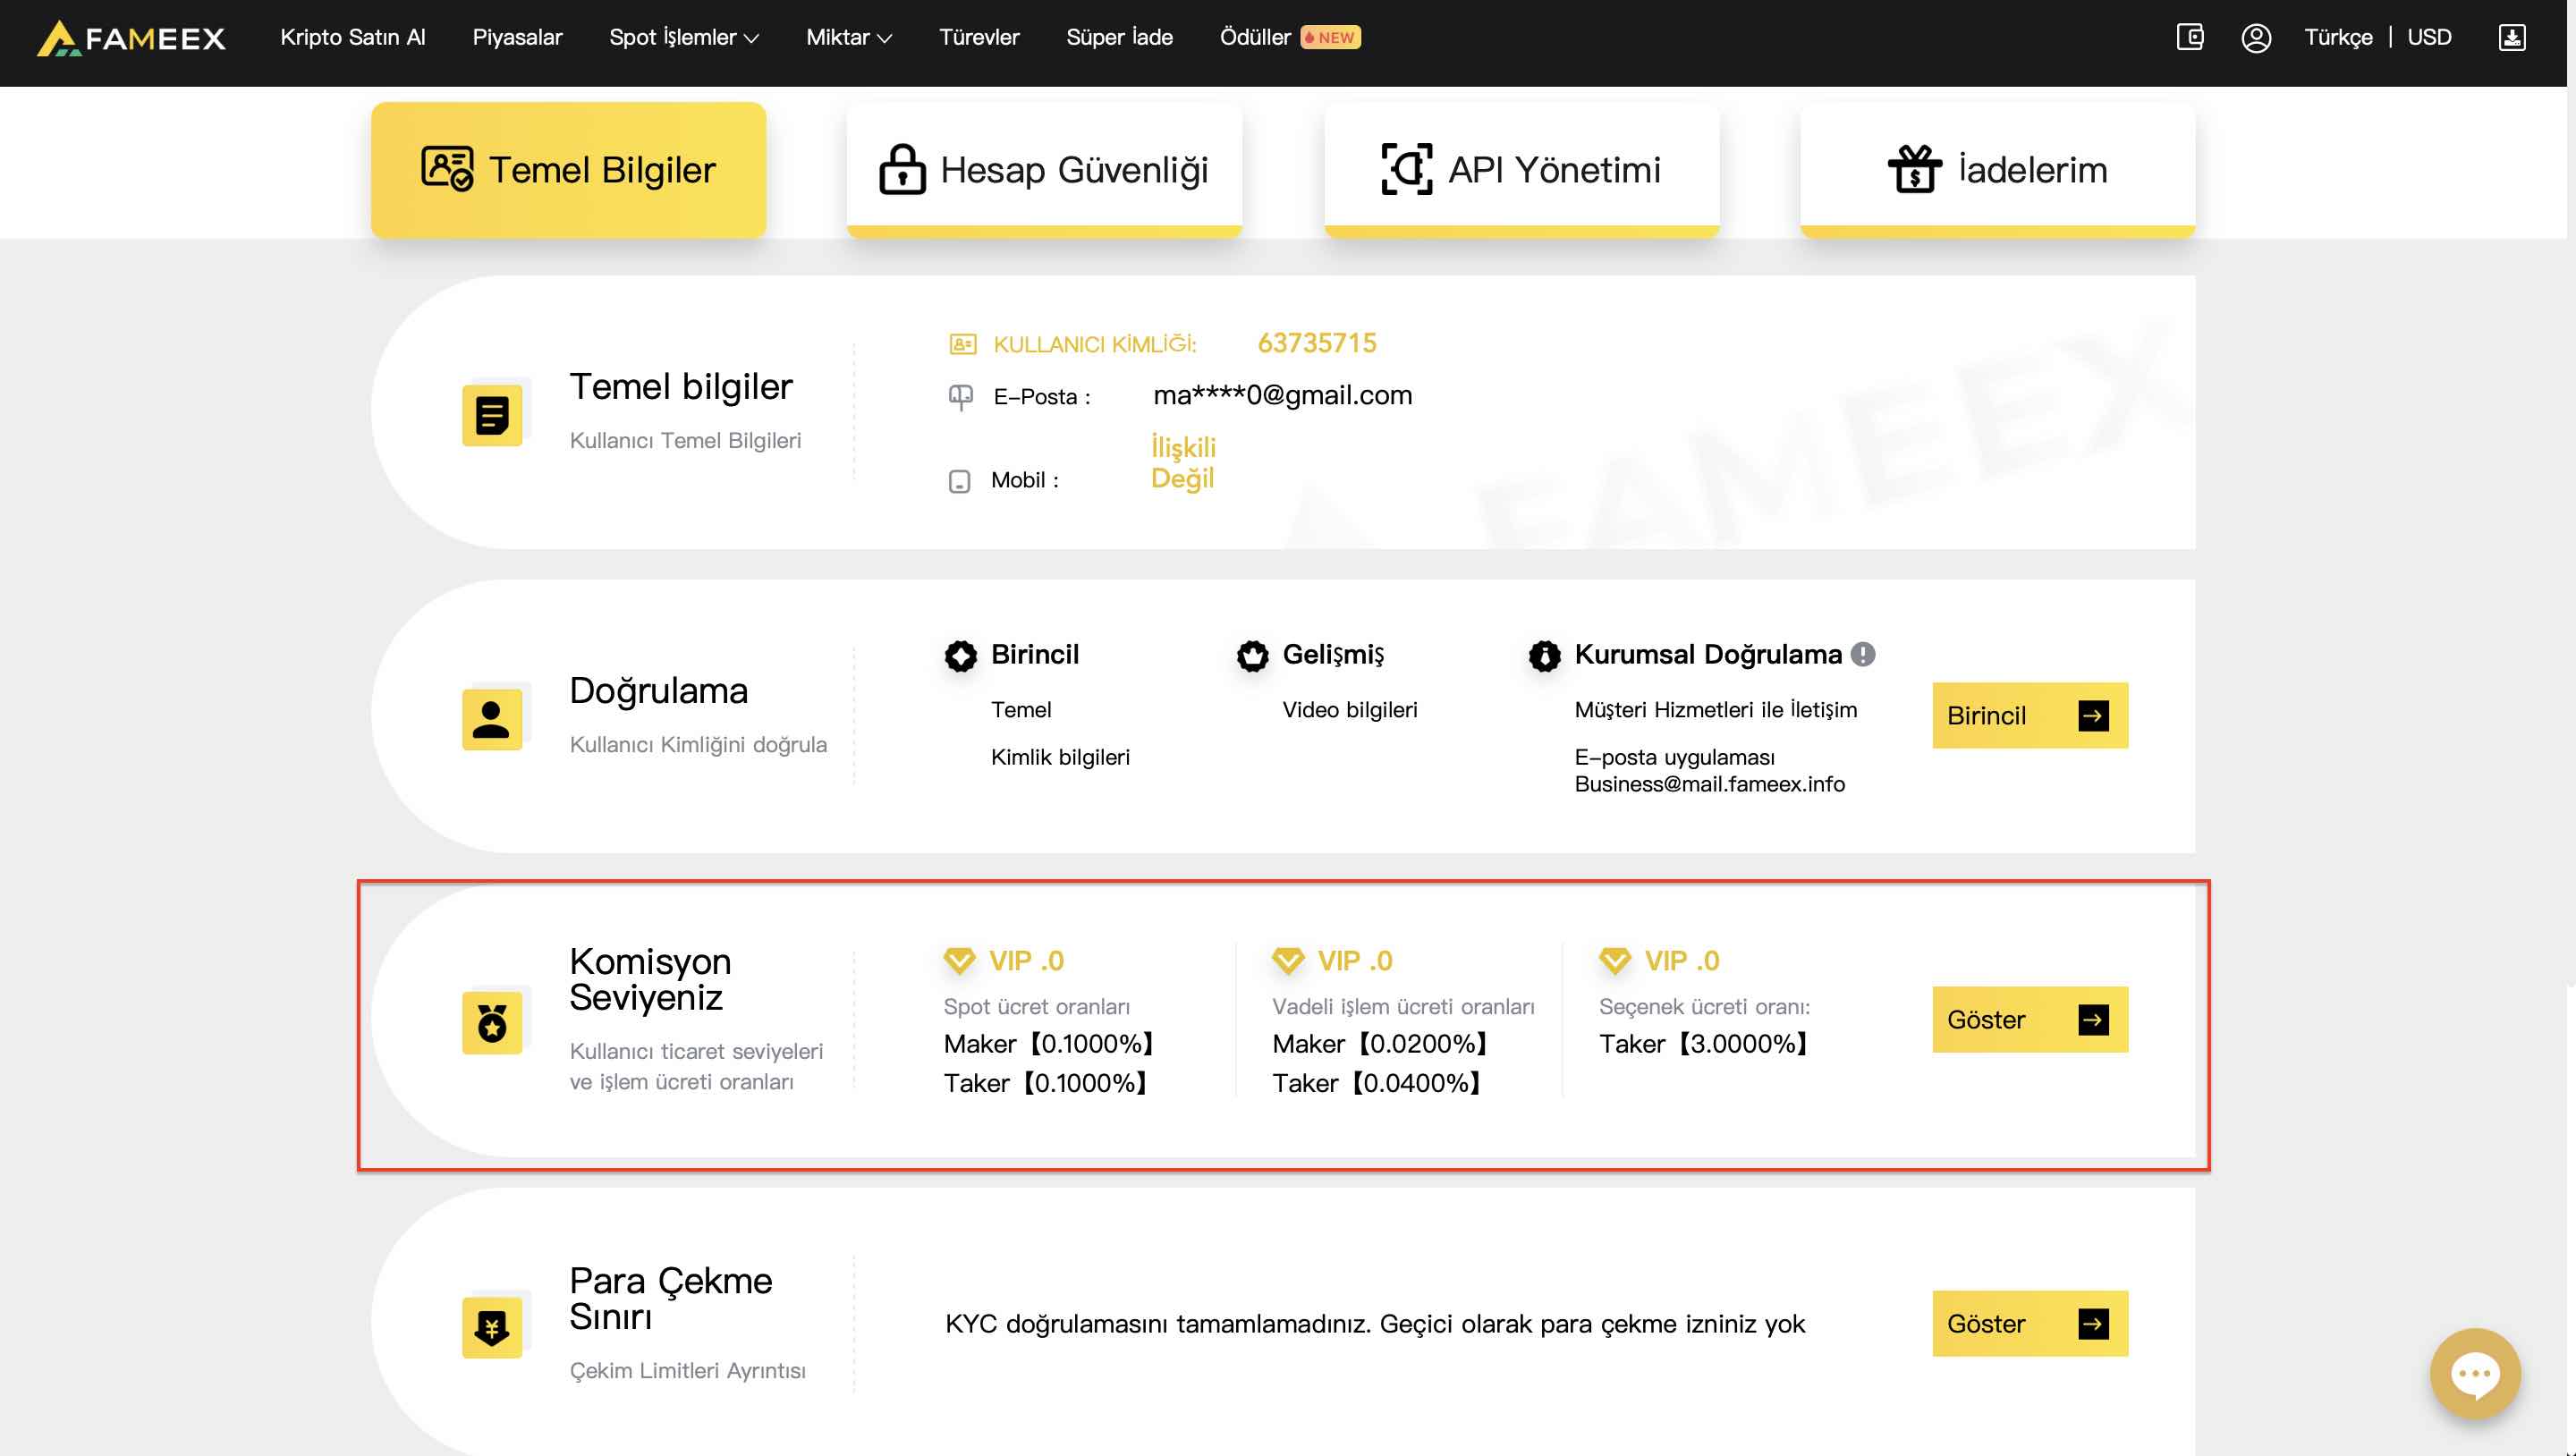Click the İadelerim gift icon

[x=1914, y=168]
